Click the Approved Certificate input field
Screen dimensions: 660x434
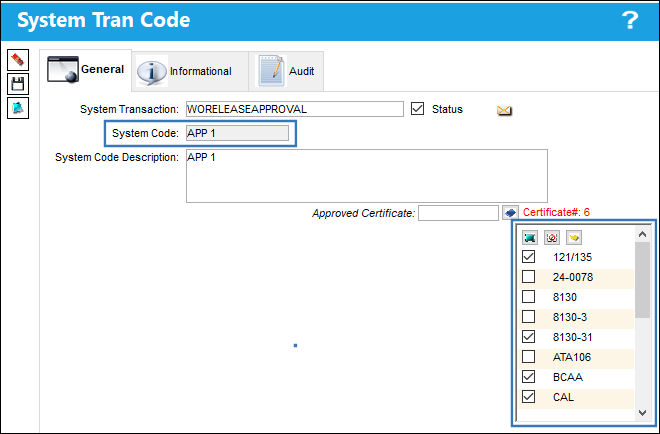(458, 213)
